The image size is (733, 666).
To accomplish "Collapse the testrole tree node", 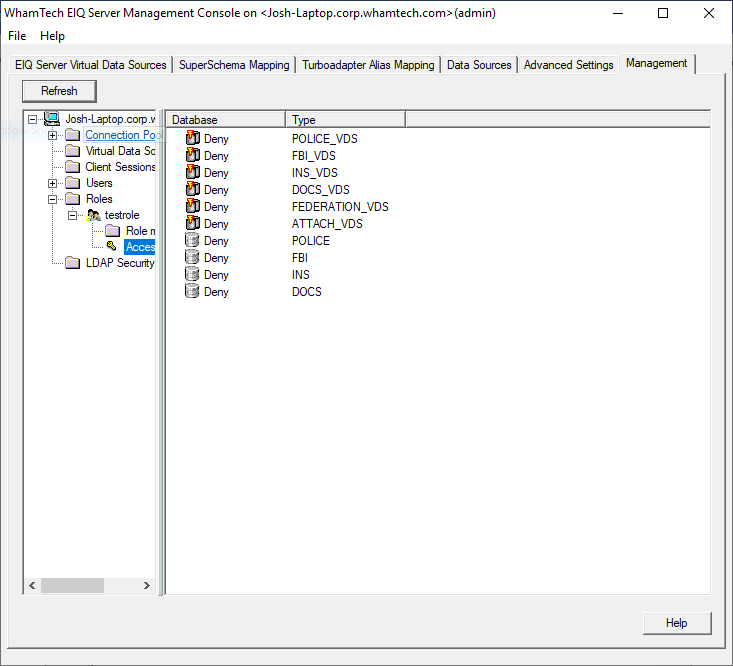I will pos(73,215).
